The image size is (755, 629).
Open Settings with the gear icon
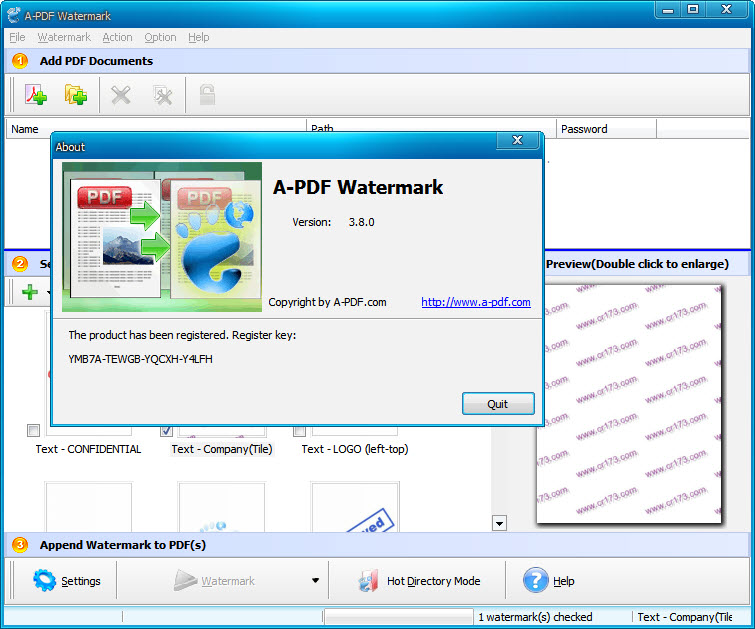point(67,581)
